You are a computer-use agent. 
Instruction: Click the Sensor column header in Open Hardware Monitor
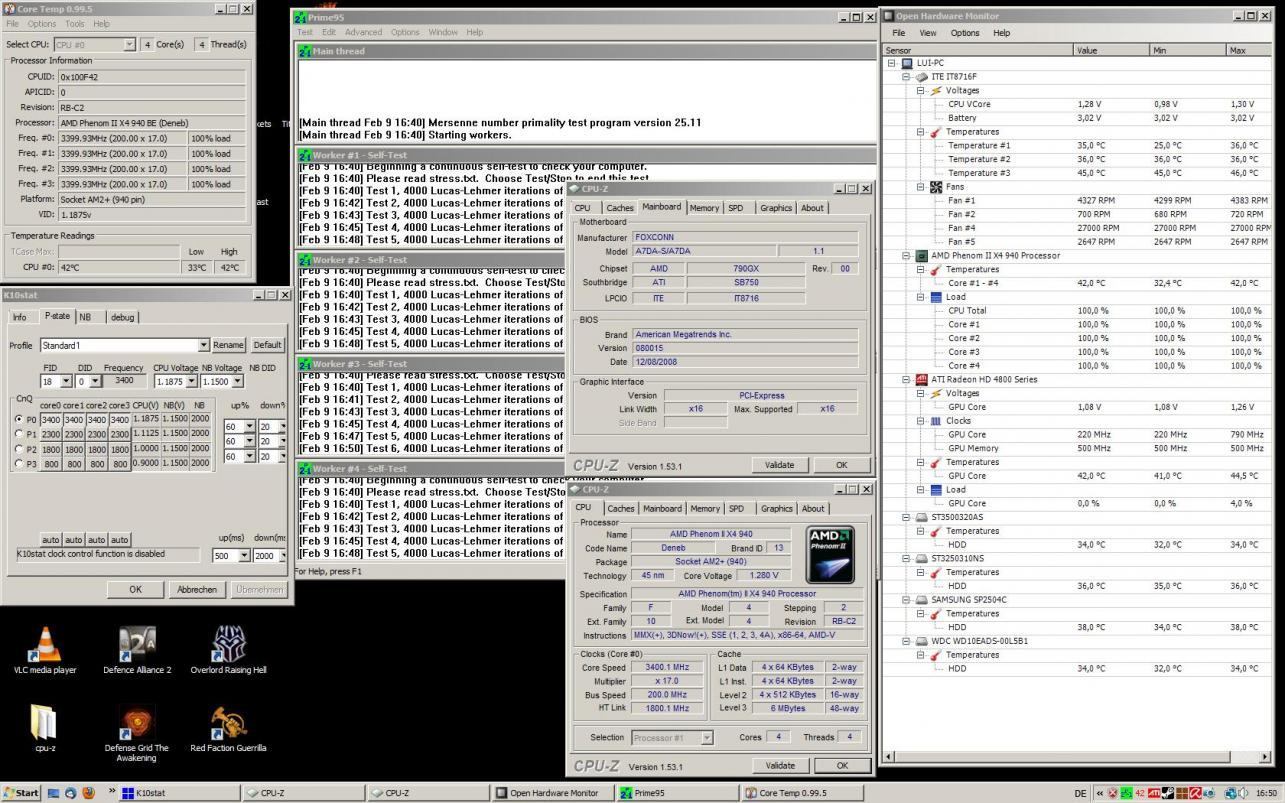click(x=977, y=50)
